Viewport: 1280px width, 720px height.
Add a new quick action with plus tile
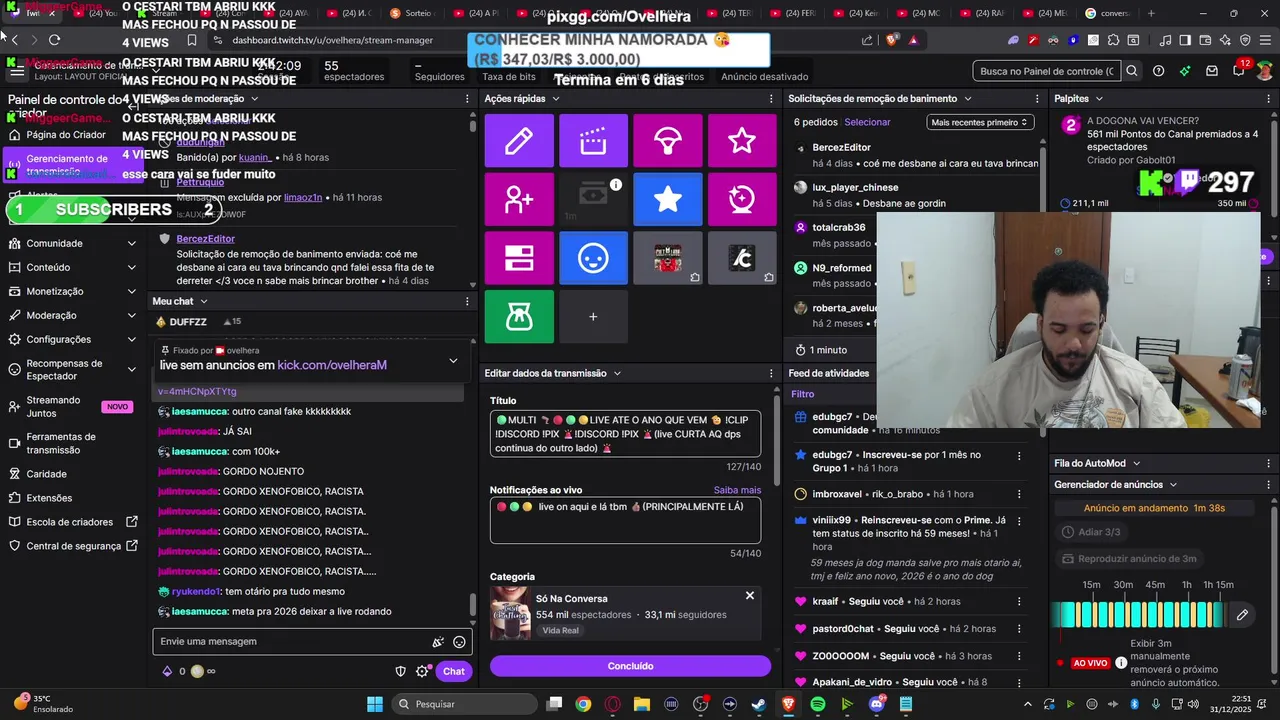point(593,317)
